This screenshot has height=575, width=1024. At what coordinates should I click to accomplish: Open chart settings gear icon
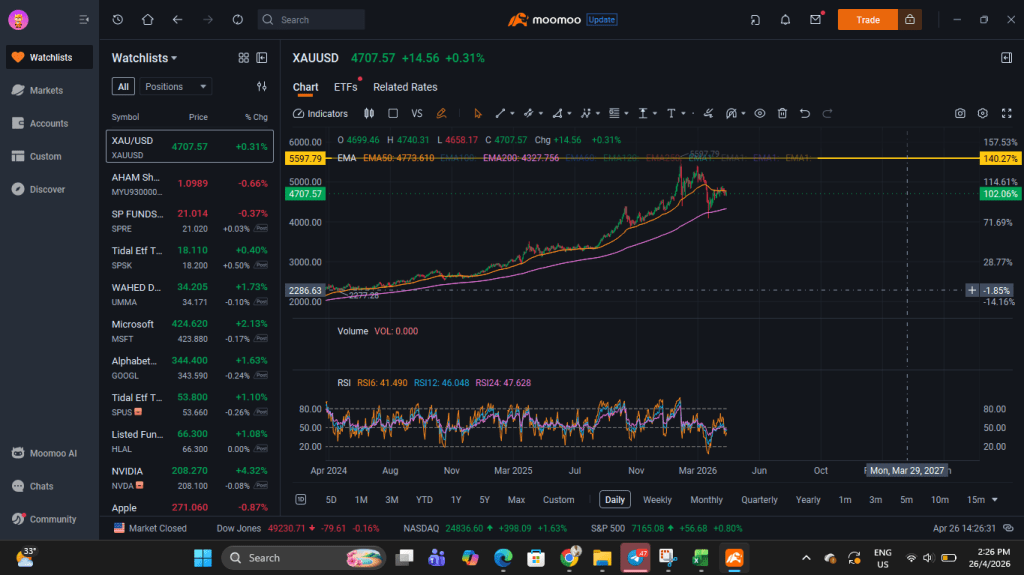tap(983, 114)
